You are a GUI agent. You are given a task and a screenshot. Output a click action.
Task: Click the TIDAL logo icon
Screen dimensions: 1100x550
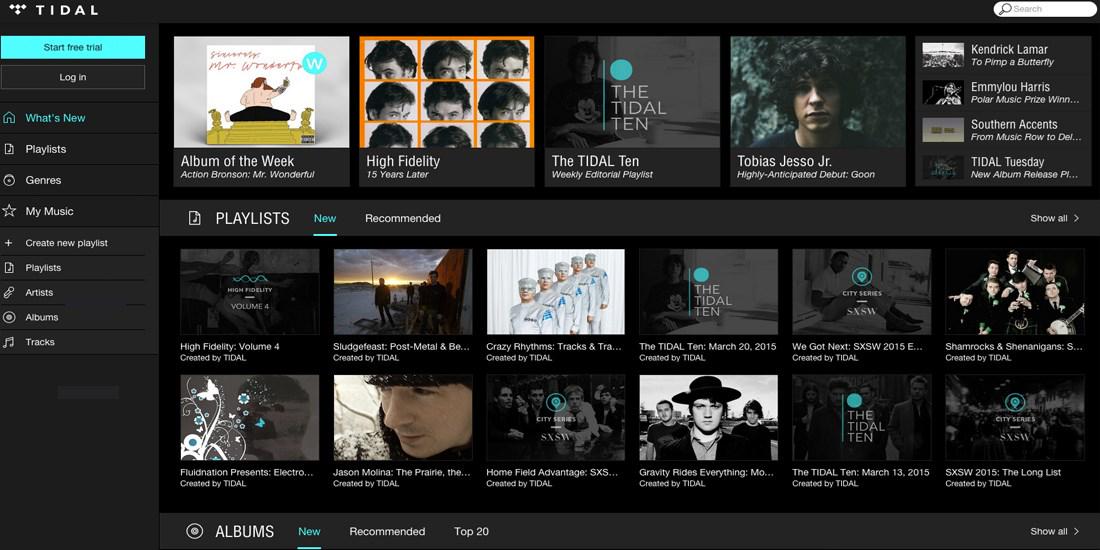[x=18, y=10]
